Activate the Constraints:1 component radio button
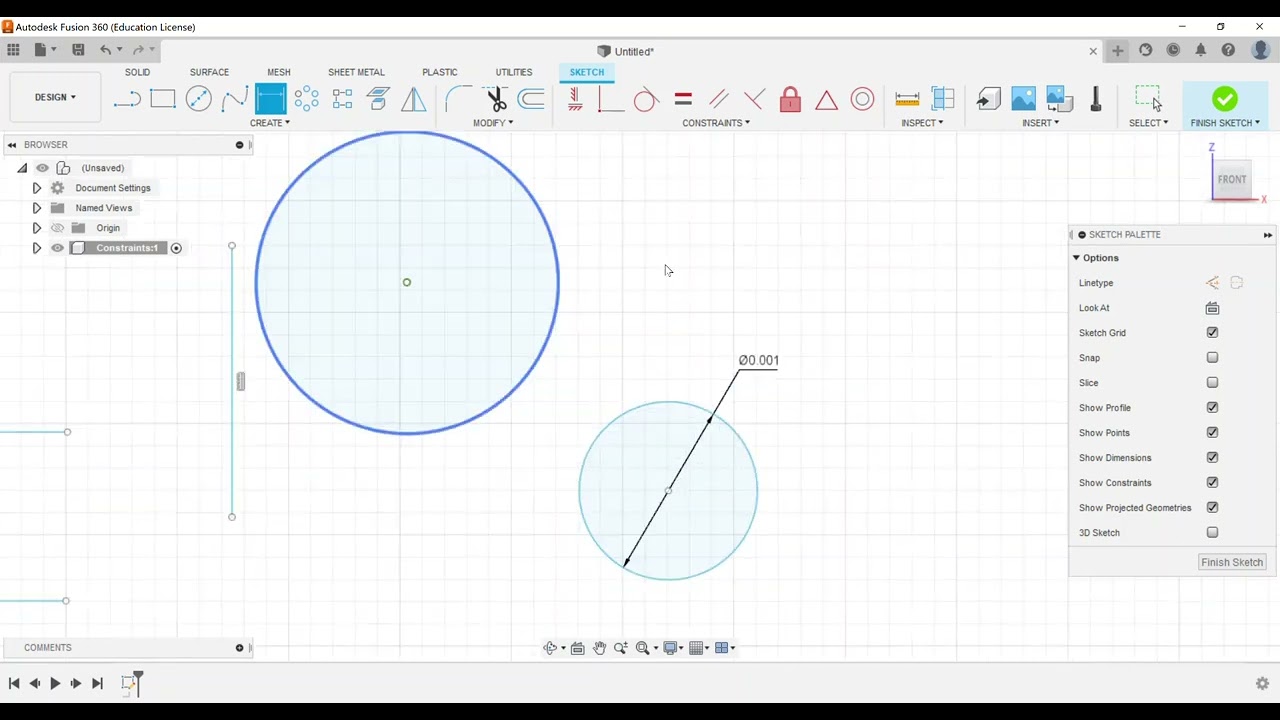Viewport: 1280px width, 720px height. 176,248
